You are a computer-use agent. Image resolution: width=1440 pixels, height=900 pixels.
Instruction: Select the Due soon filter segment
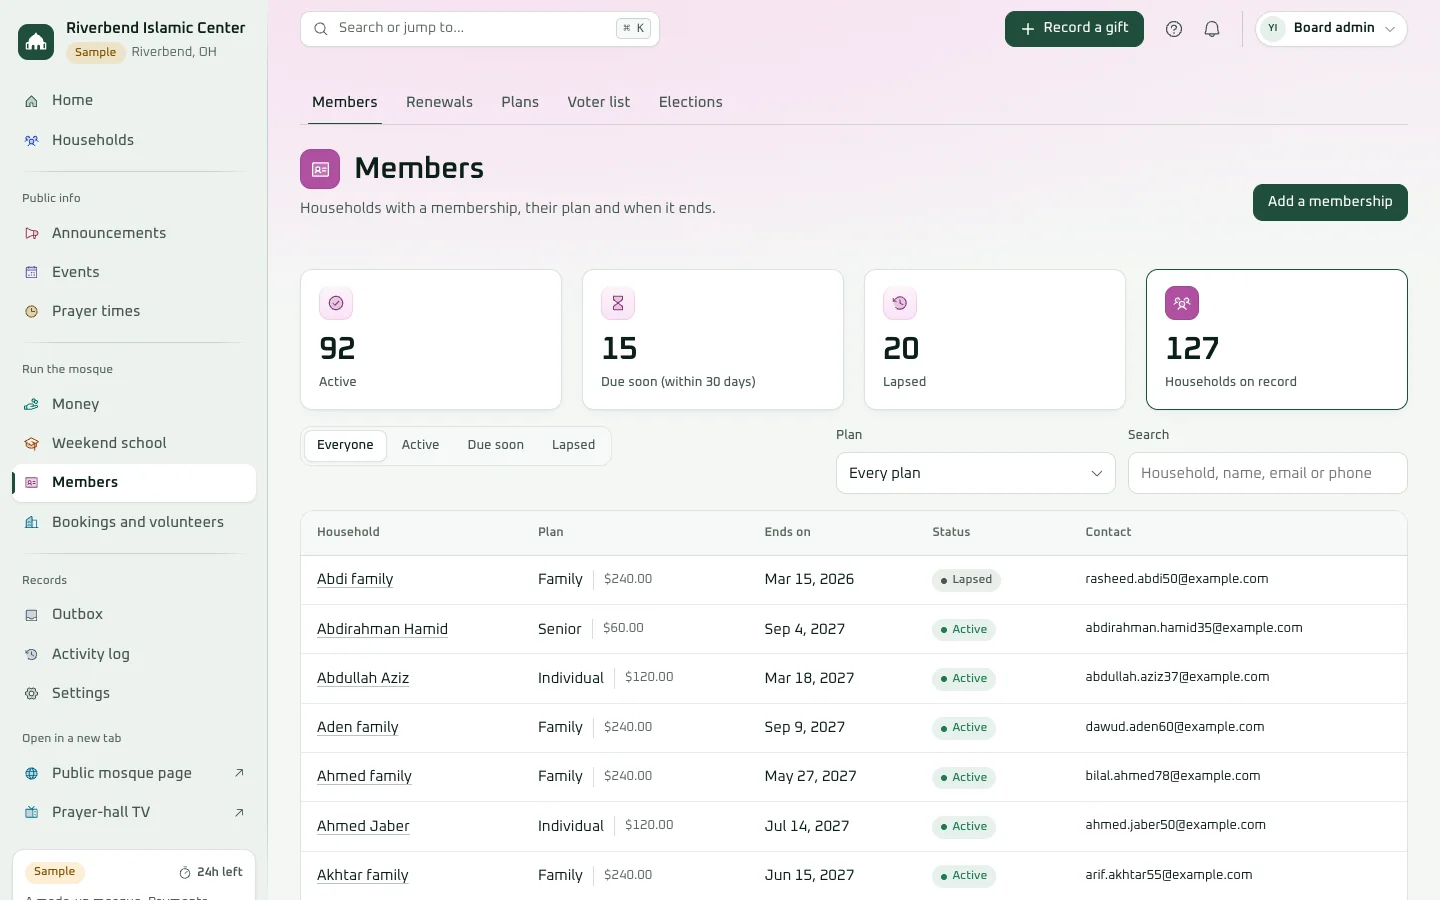[x=496, y=445]
